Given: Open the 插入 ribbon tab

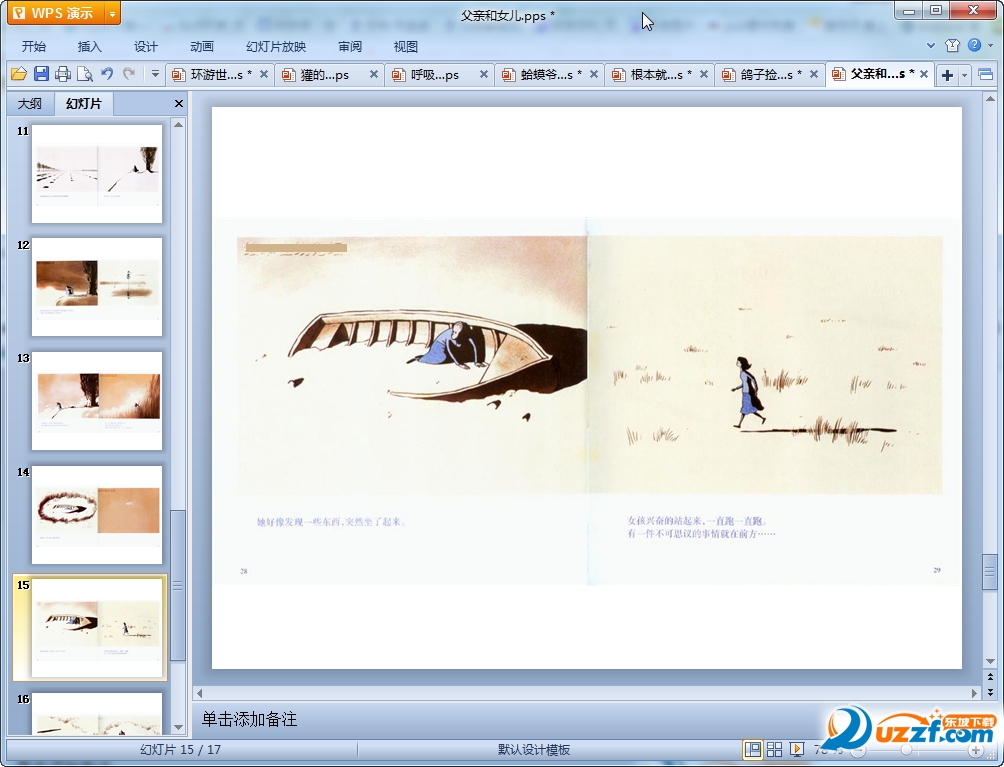Looking at the screenshot, I should tap(89, 47).
